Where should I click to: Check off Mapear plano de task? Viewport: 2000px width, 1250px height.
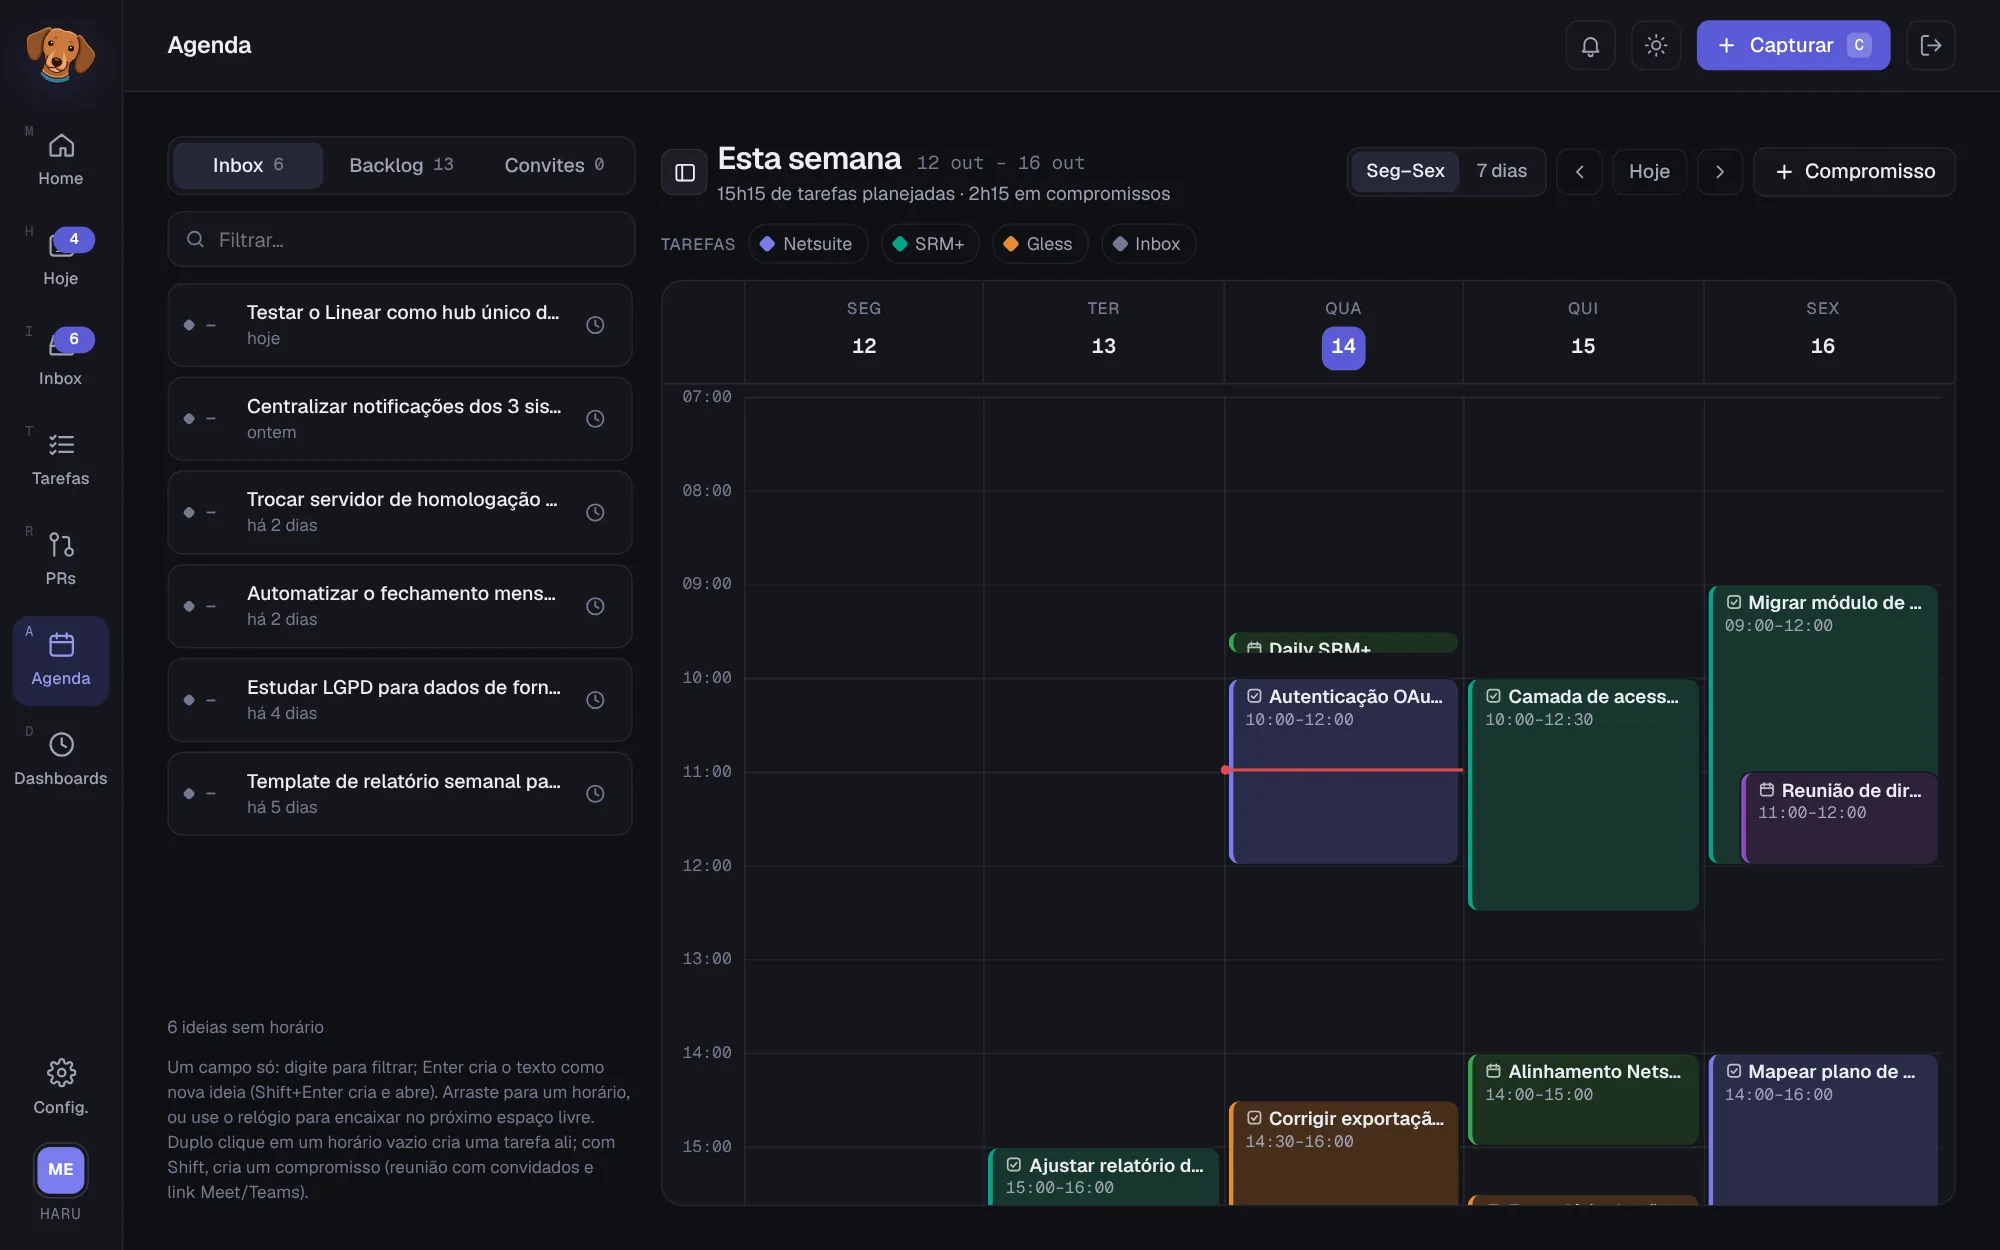click(1734, 1071)
